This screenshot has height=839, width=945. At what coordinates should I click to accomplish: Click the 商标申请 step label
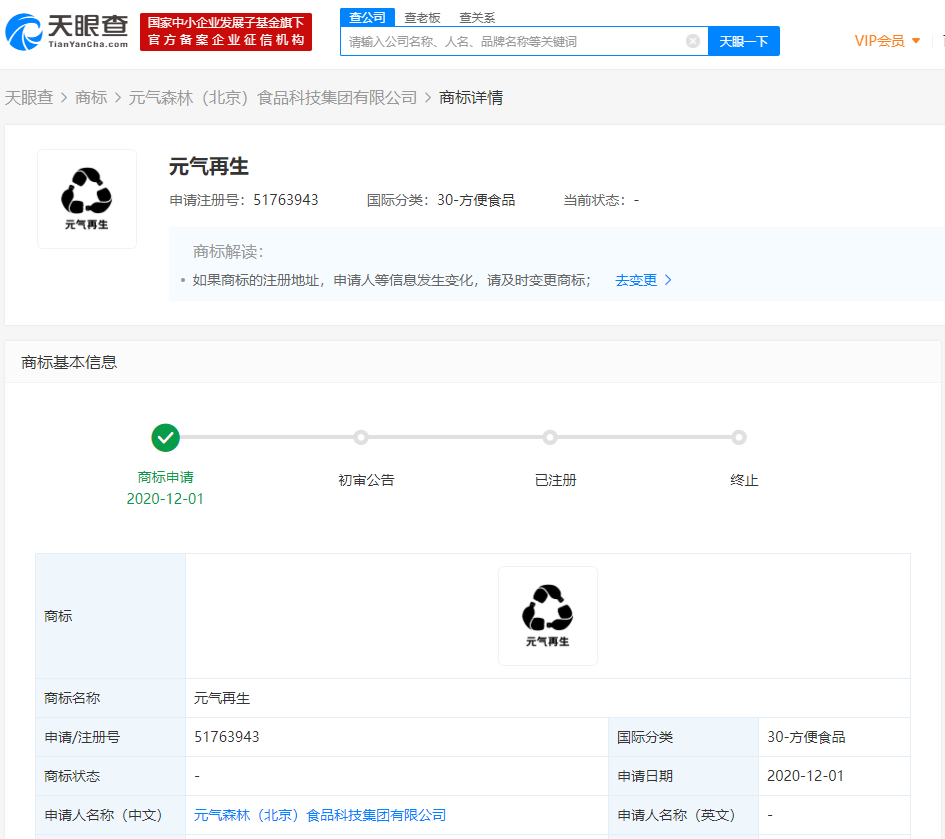166,477
